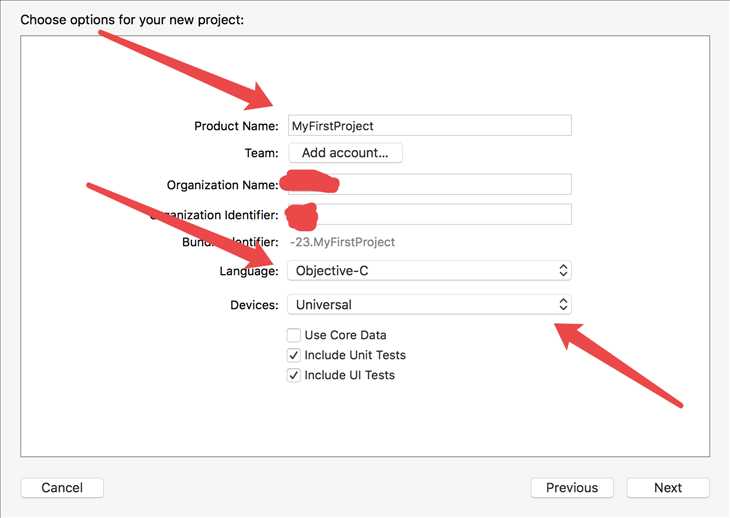730x518 pixels.
Task: Focus the Product Name field containing MyFirstProject
Action: [429, 126]
